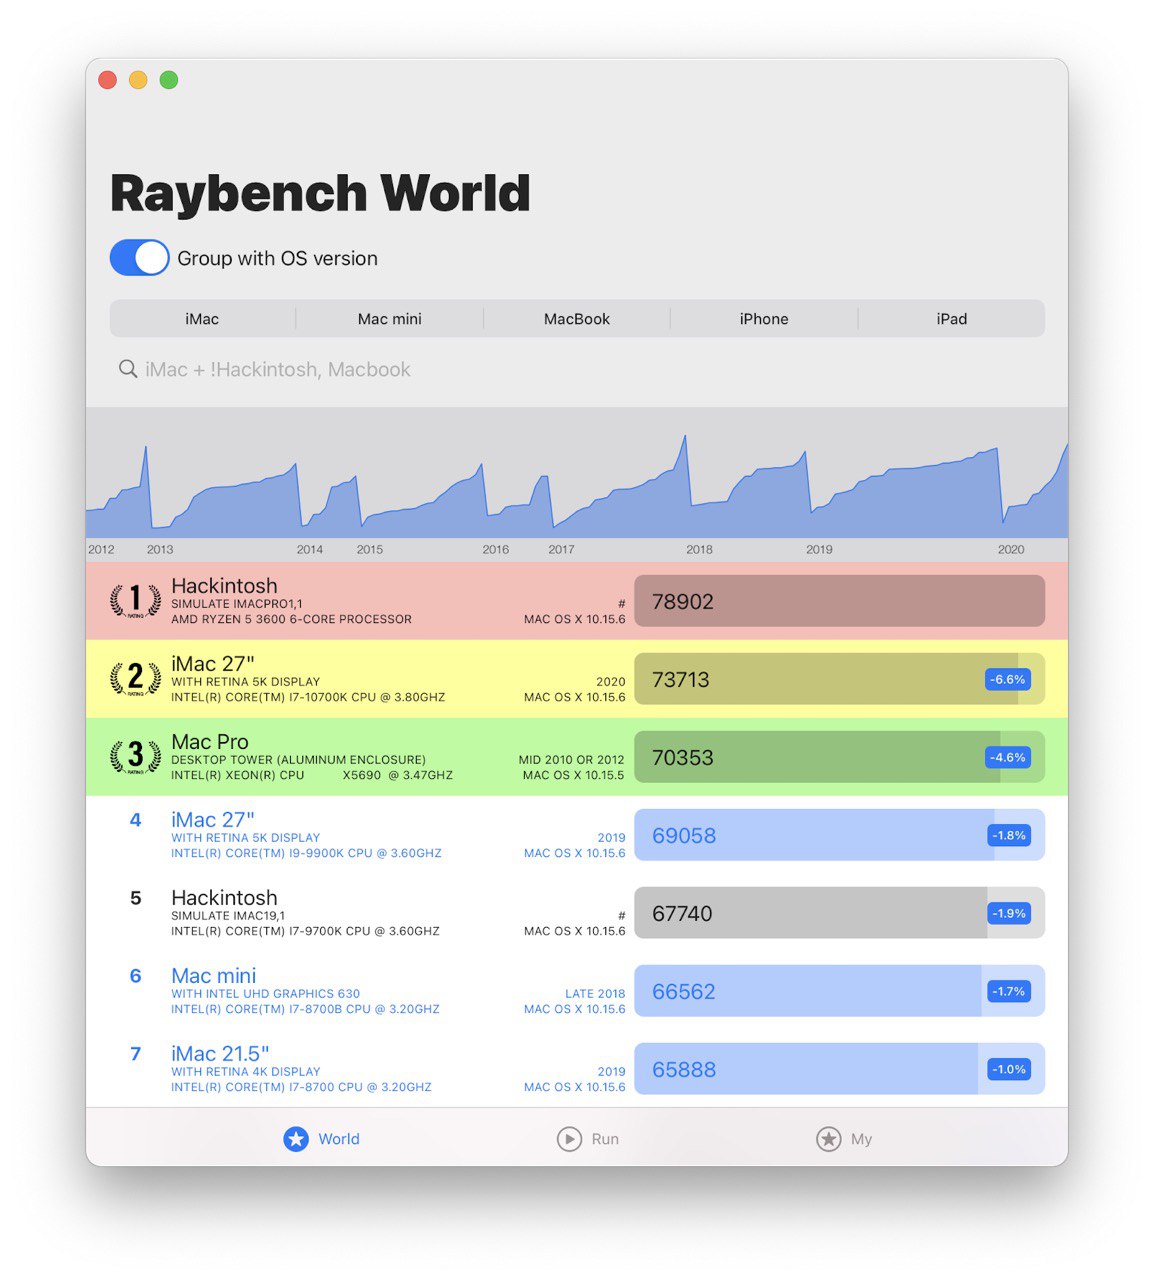Click AMD RYZEN 5 3600 6-CORE PROCESSOR text

point(291,620)
